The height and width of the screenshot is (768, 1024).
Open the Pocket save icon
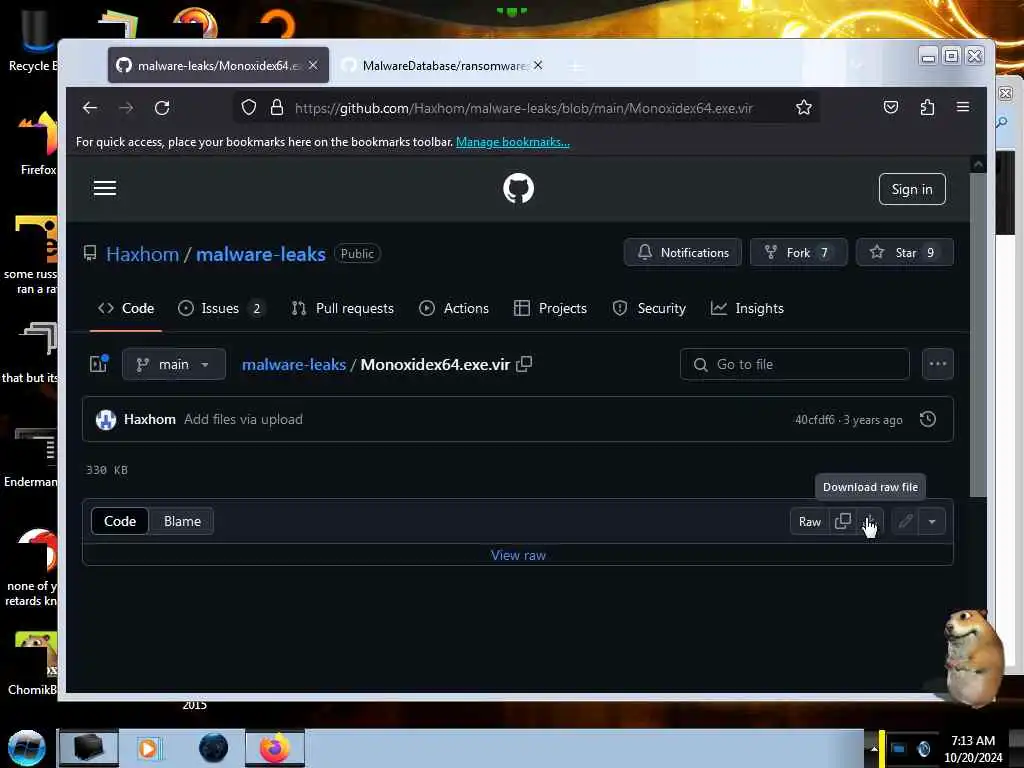point(891,107)
